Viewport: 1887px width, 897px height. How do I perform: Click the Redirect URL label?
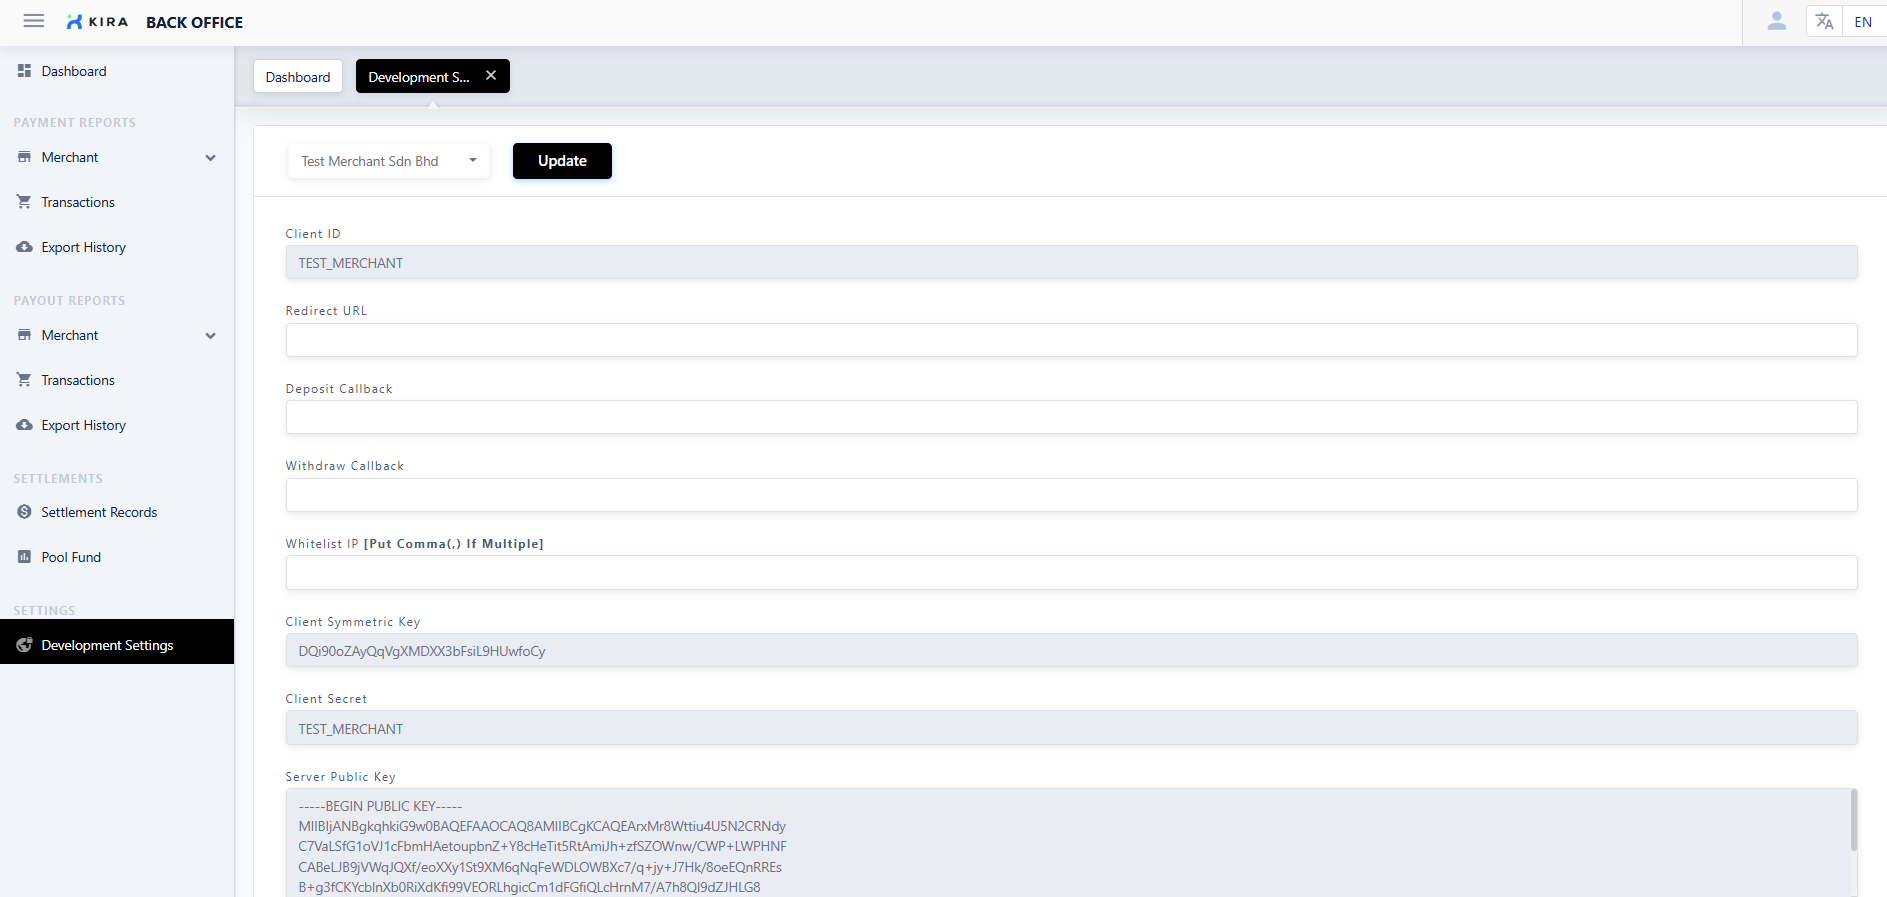(326, 311)
